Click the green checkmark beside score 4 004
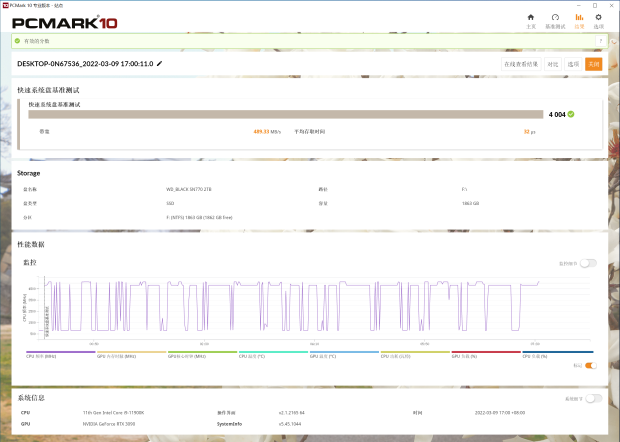Screen dimensions: 620x442 click(x=571, y=114)
